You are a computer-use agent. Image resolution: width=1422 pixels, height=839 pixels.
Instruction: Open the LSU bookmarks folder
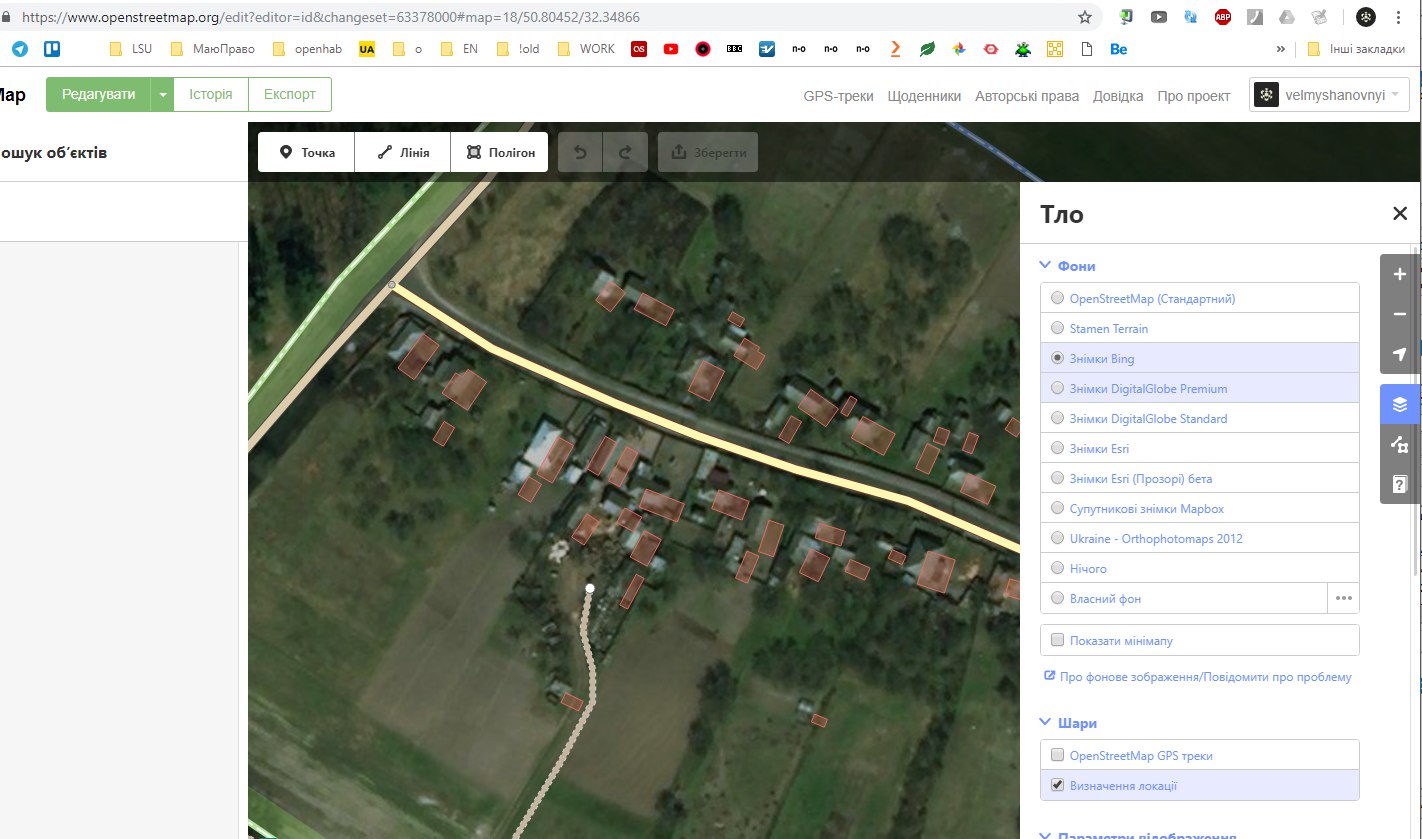pos(130,48)
